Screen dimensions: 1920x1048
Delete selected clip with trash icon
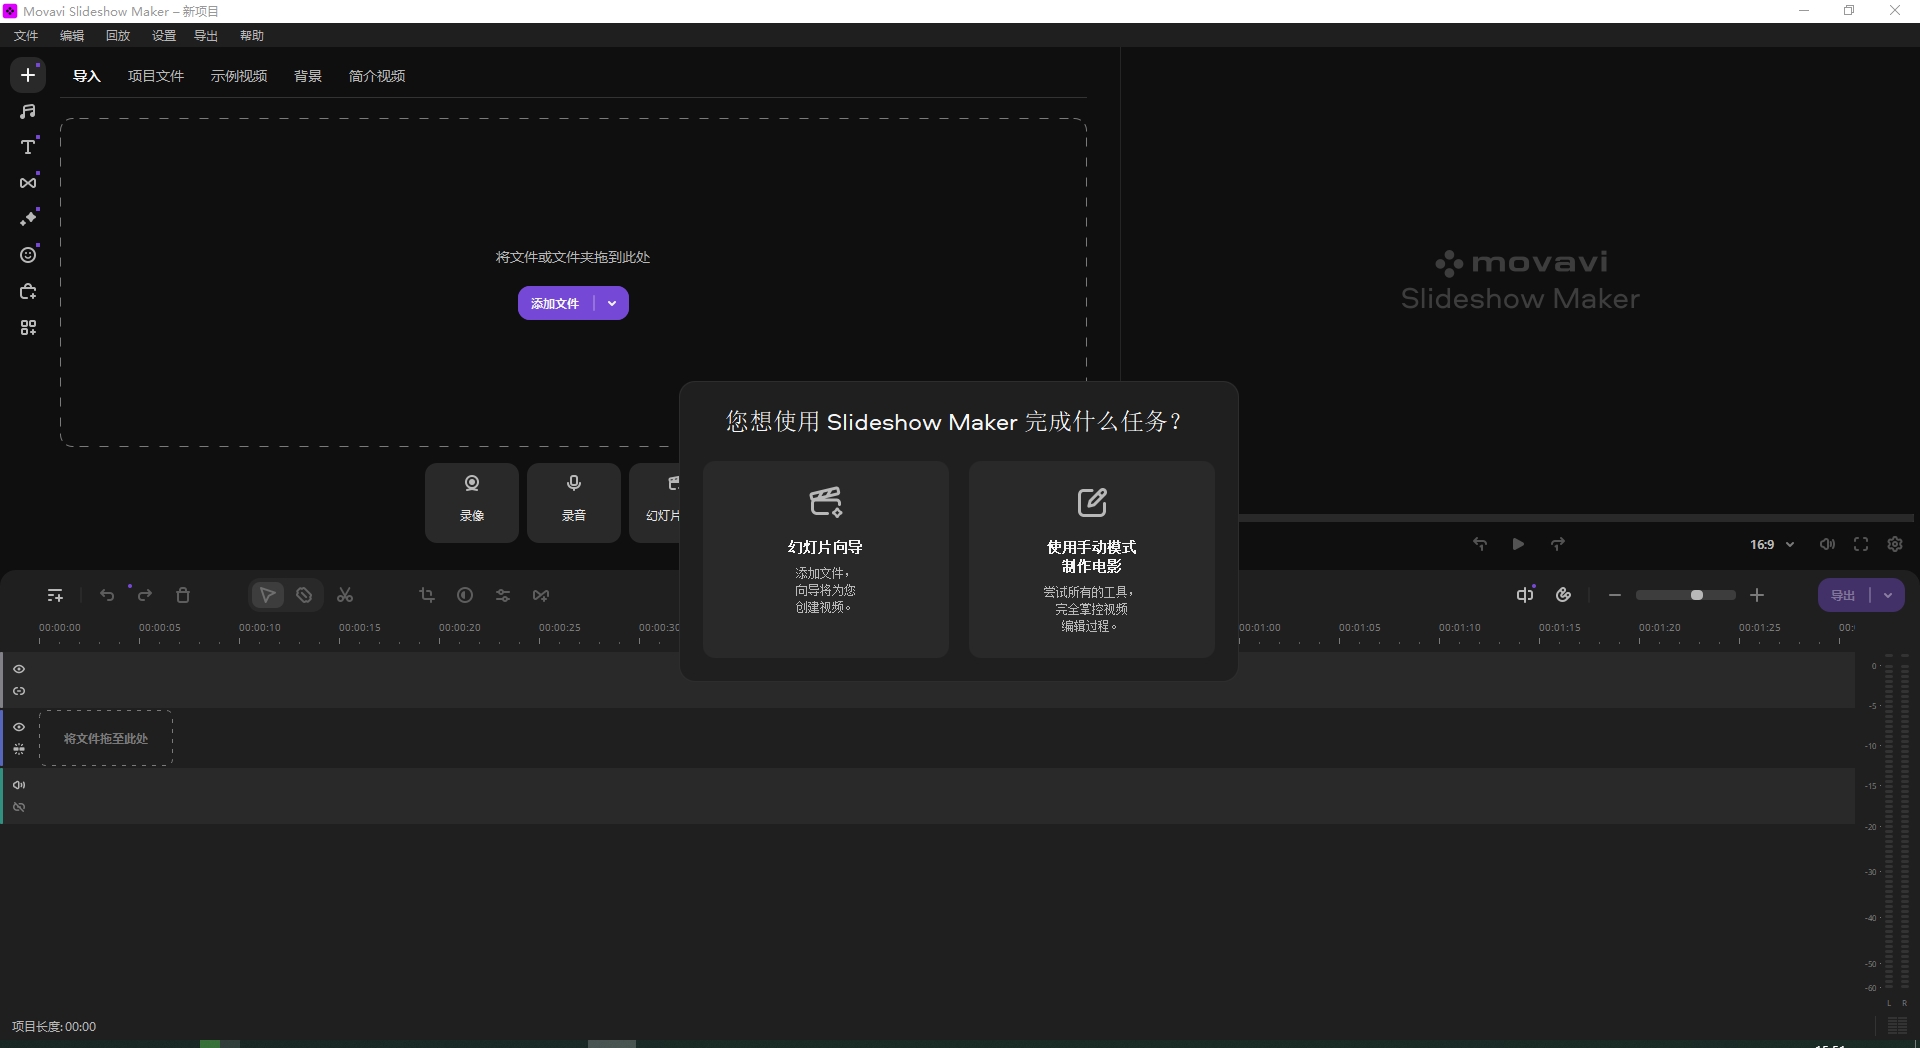click(183, 595)
